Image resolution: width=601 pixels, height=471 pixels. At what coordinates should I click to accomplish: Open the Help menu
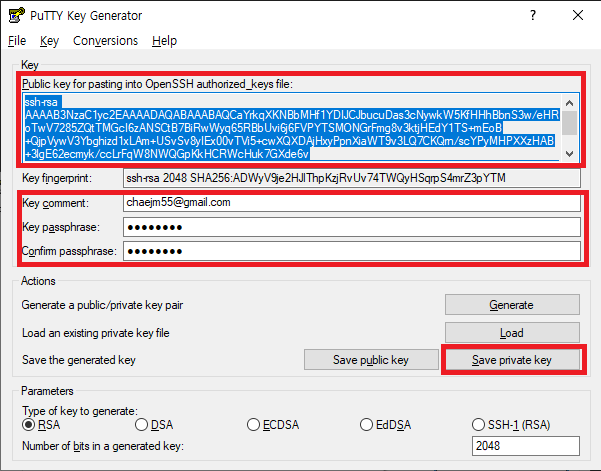point(164,41)
